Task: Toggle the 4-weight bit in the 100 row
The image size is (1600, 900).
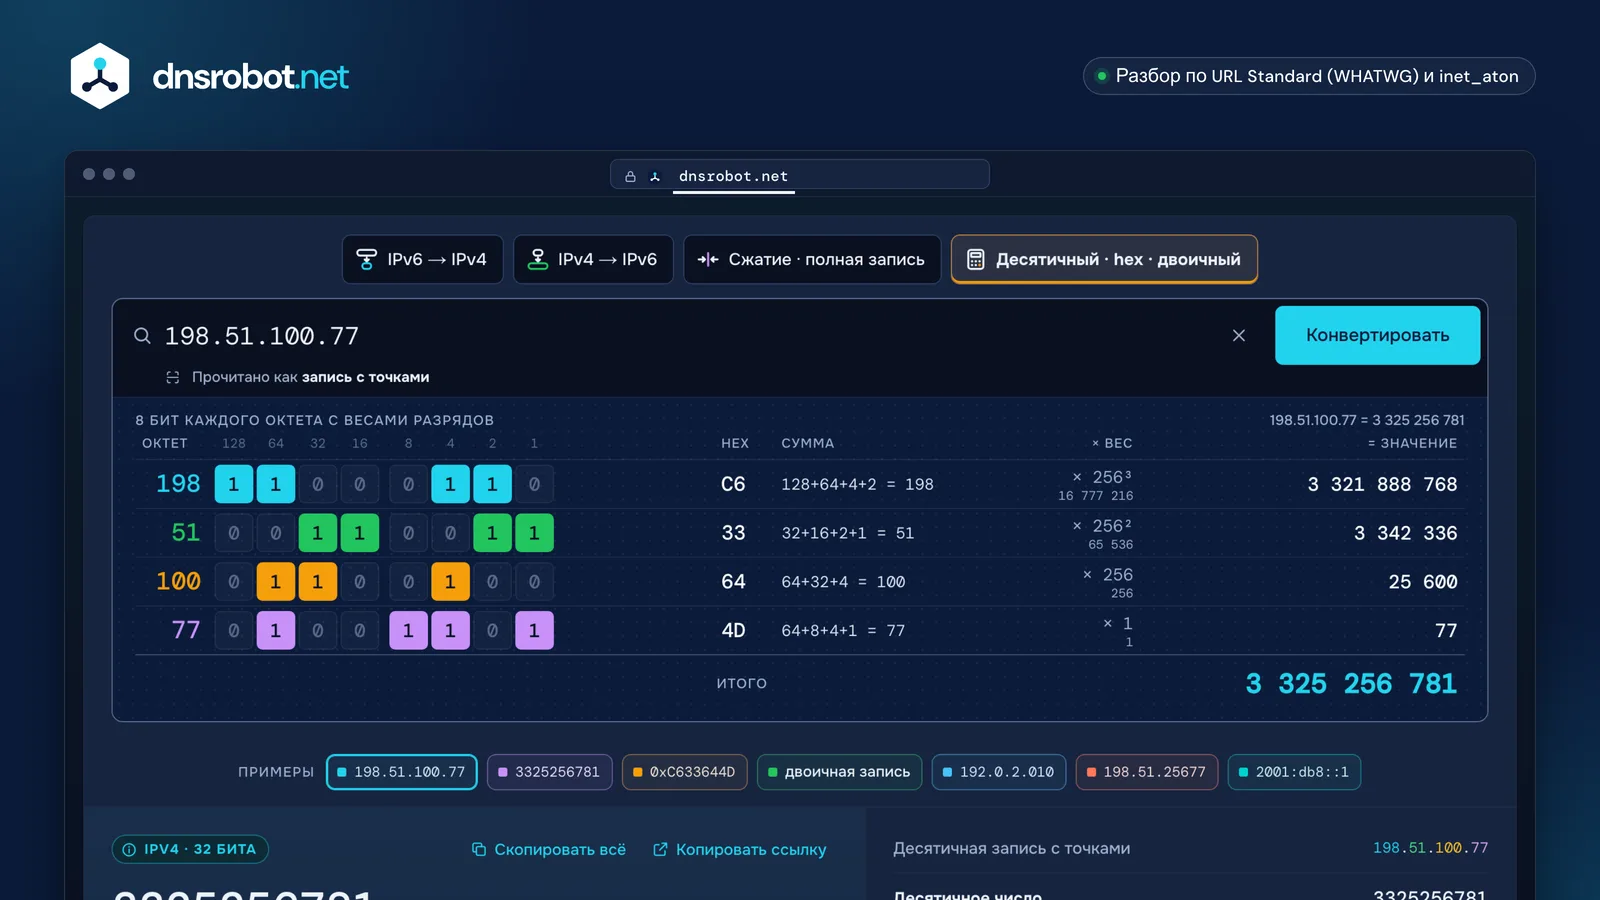Action: coord(450,582)
